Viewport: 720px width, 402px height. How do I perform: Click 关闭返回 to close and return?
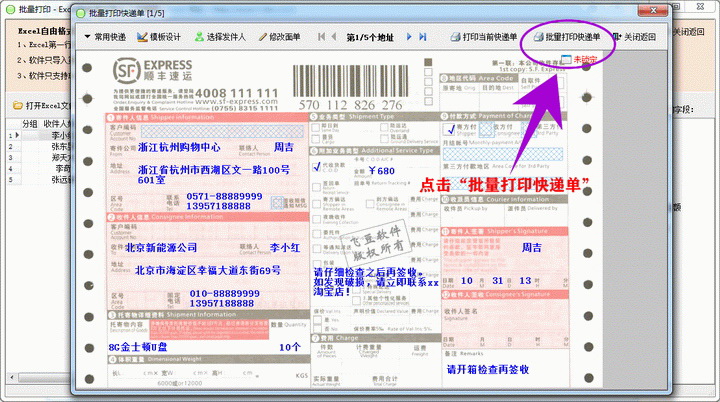(x=634, y=37)
